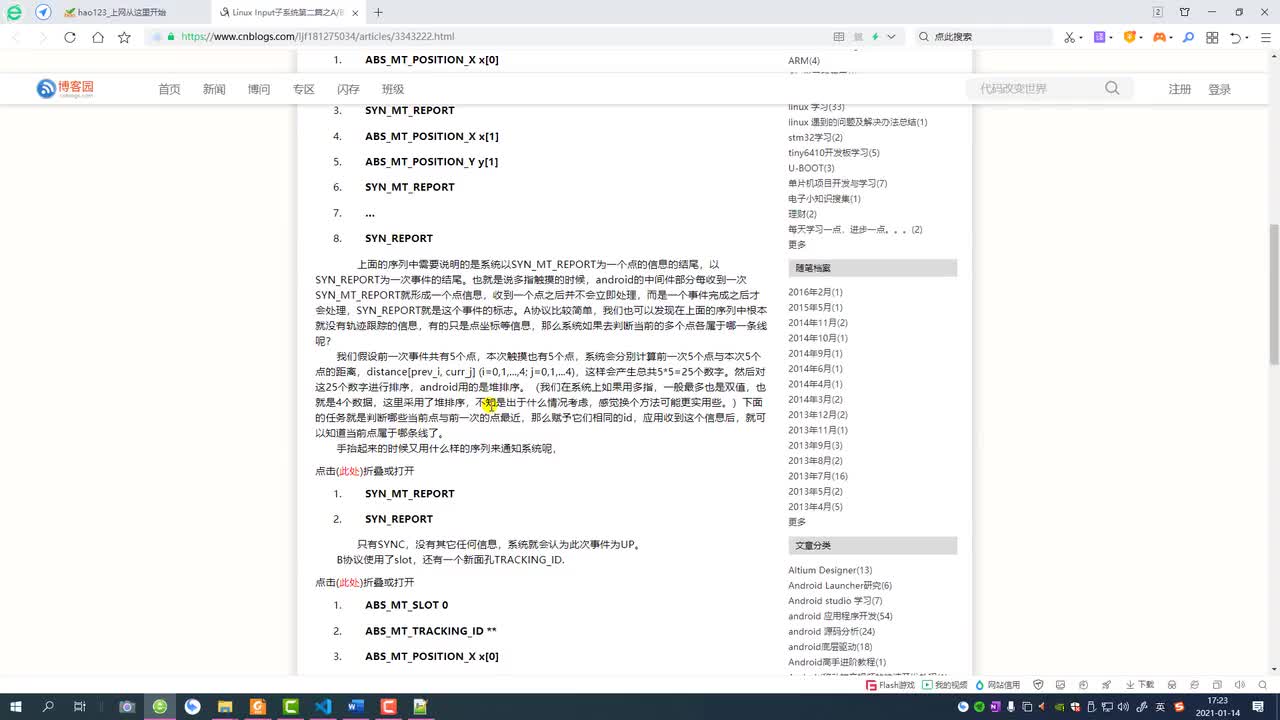Image resolution: width=1280 pixels, height=720 pixels.
Task: Go to browser home page icon
Action: click(x=97, y=37)
